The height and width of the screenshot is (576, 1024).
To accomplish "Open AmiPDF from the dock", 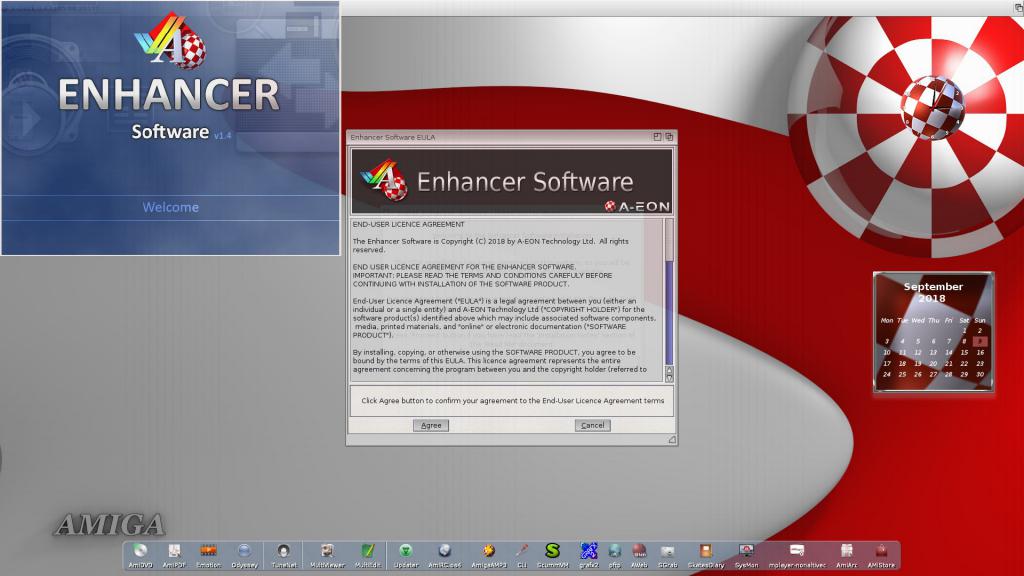I will 174,554.
